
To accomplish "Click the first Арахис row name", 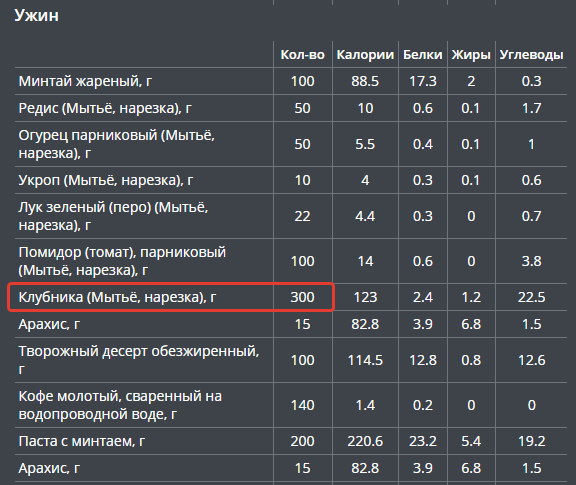I will 49,324.
